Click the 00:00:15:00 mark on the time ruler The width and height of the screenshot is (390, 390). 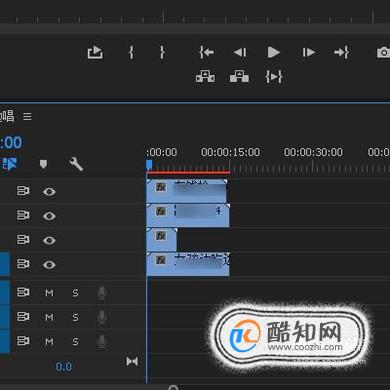[230, 152]
